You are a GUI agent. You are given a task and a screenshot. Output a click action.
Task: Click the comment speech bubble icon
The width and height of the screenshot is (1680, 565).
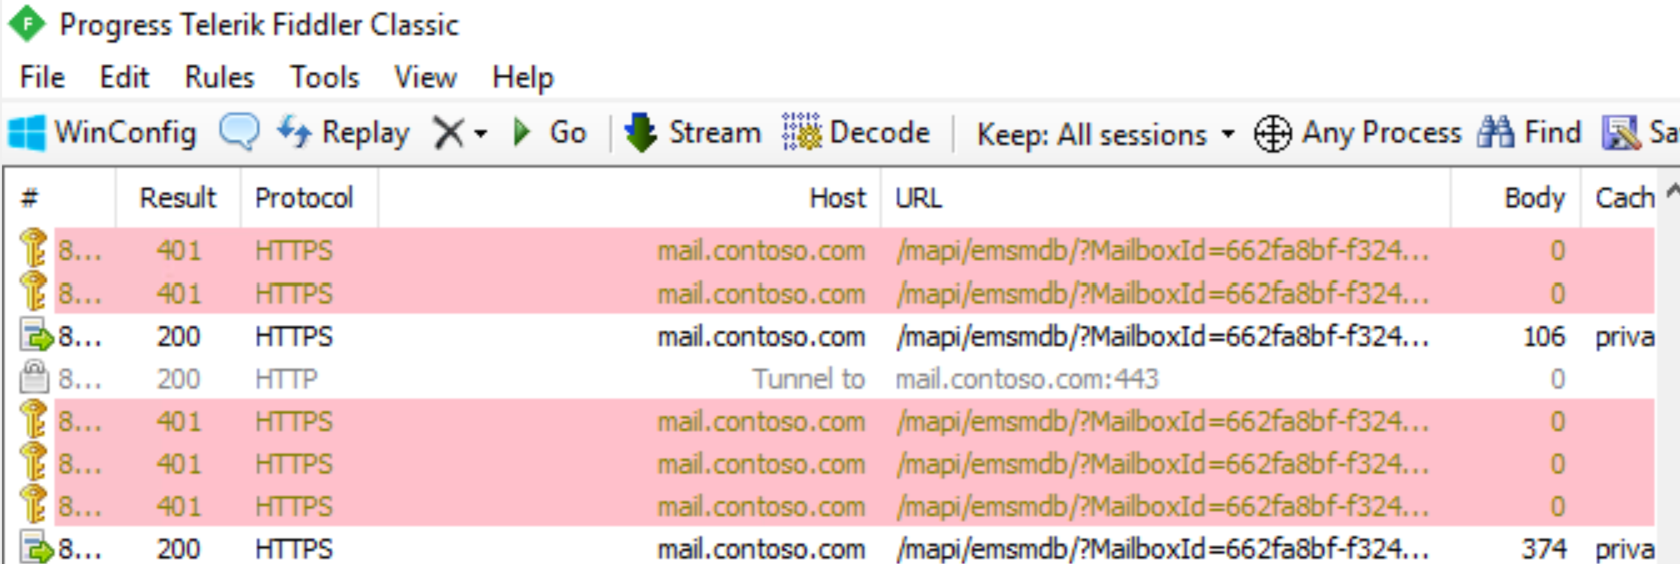(x=239, y=132)
